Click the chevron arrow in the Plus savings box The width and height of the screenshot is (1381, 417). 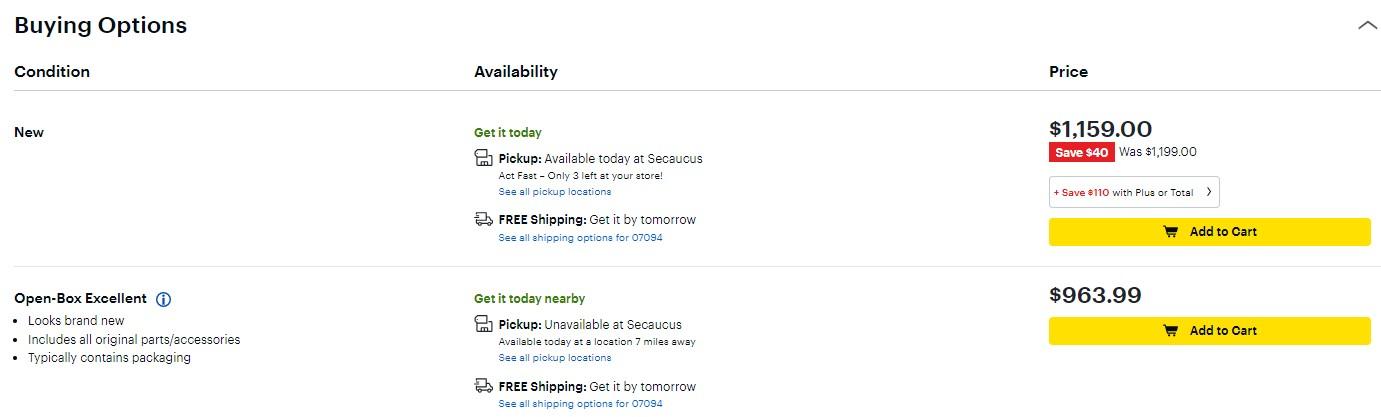(1208, 192)
